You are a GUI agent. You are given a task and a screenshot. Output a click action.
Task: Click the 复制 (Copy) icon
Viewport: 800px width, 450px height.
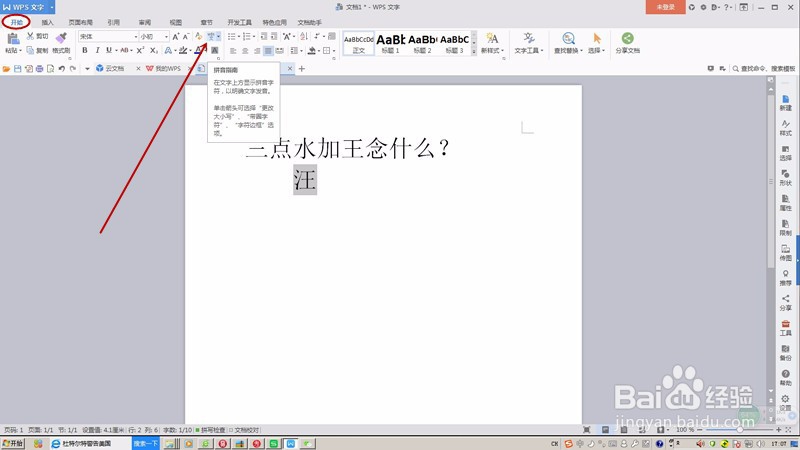tap(30, 51)
